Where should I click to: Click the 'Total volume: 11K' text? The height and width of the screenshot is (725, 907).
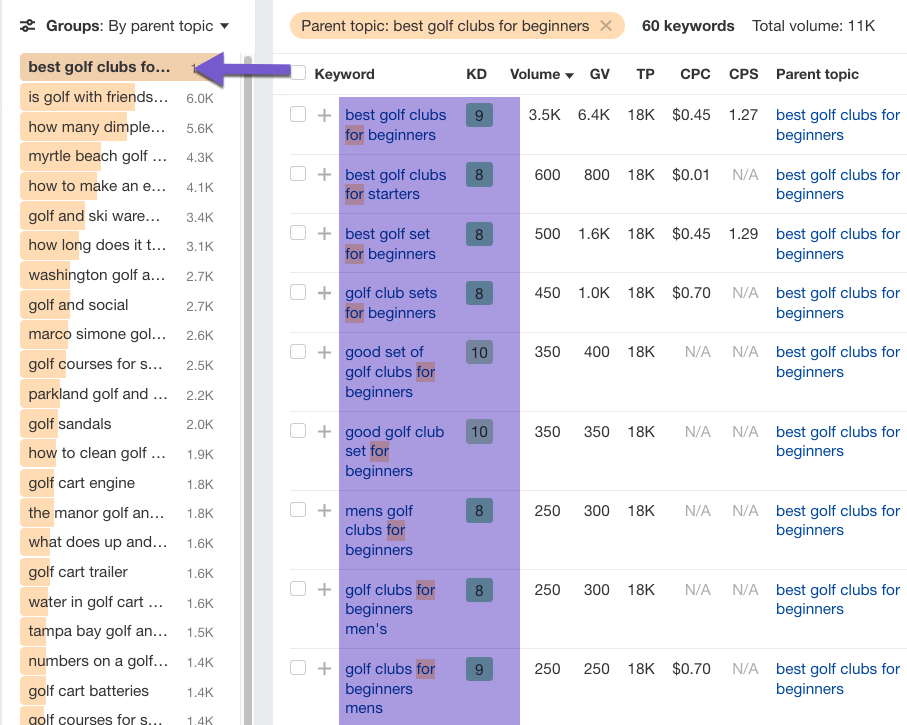[813, 26]
